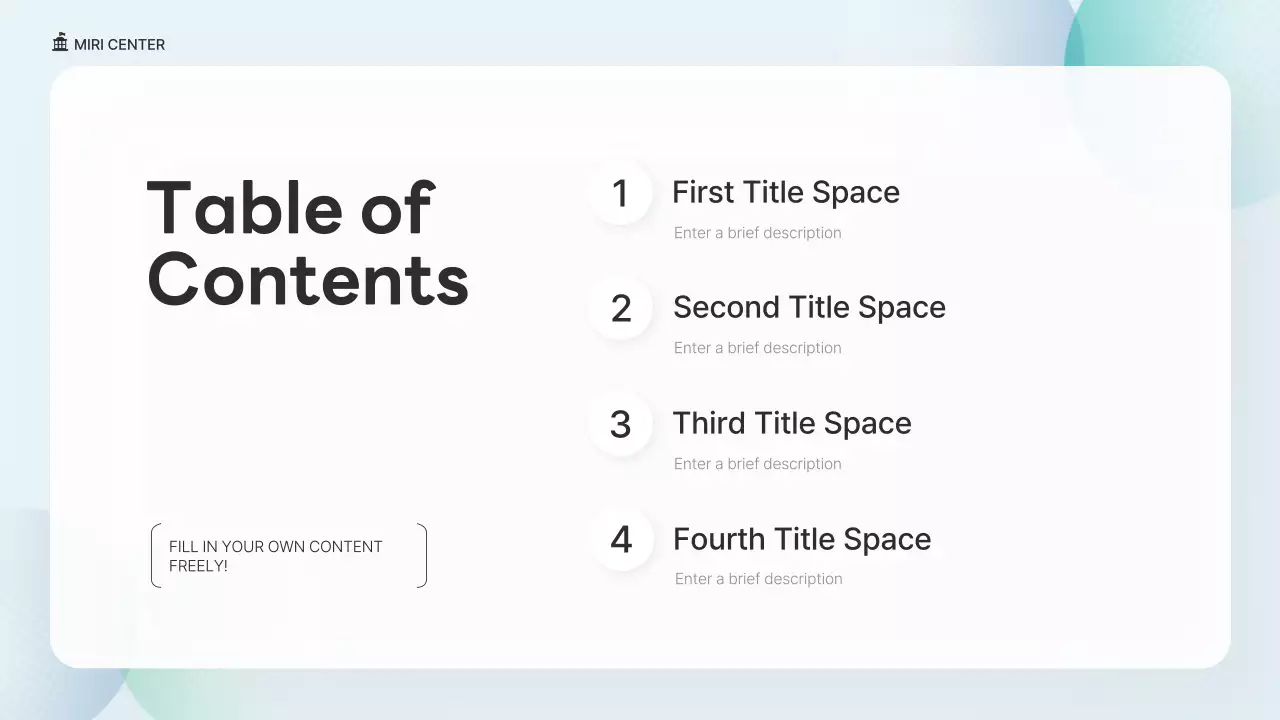Open the Second Title Space entry
Image resolution: width=1280 pixels, height=720 pixels.
coord(808,307)
